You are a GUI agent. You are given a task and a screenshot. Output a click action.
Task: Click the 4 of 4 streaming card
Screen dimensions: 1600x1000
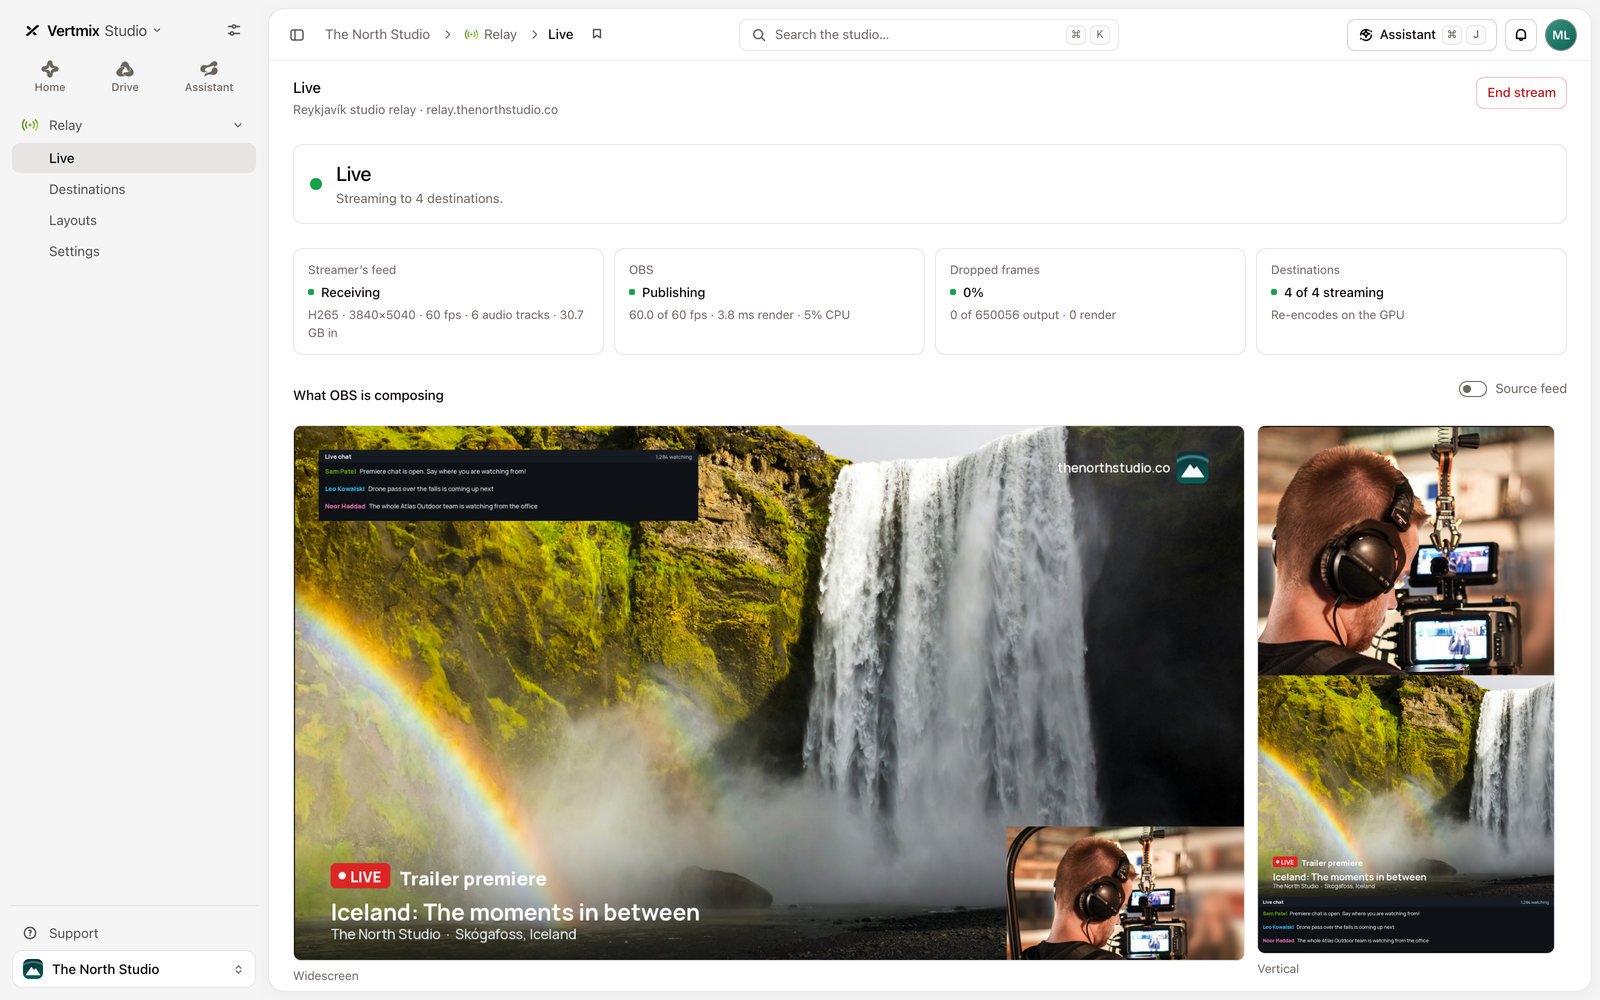(x=1411, y=301)
